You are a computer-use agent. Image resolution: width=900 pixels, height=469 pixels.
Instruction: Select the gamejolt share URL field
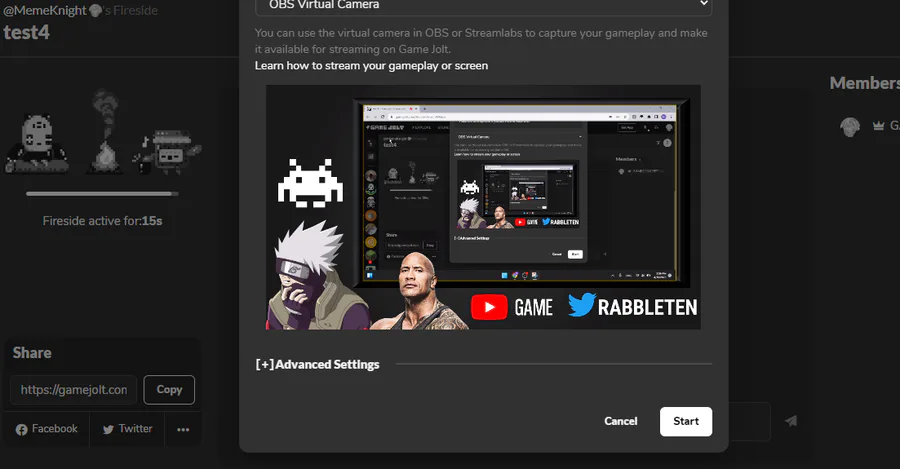click(x=73, y=390)
